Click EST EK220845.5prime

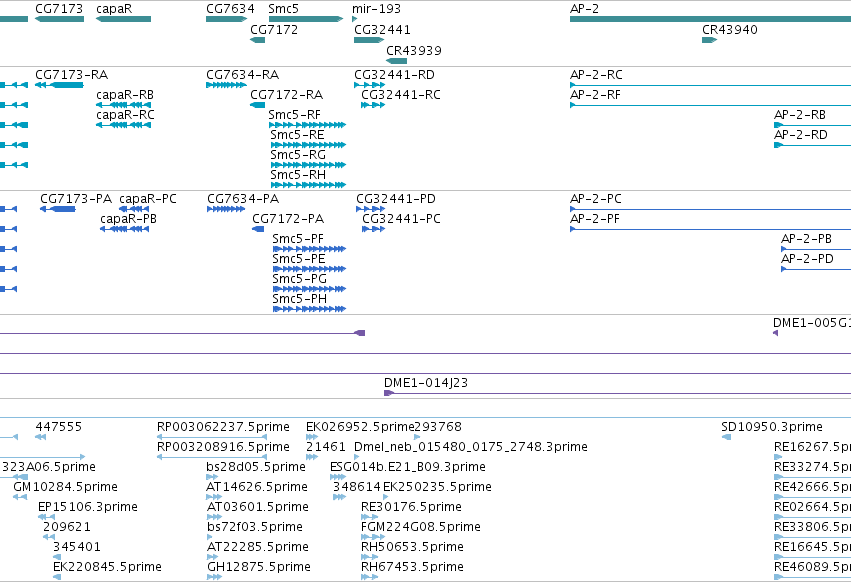56,578
